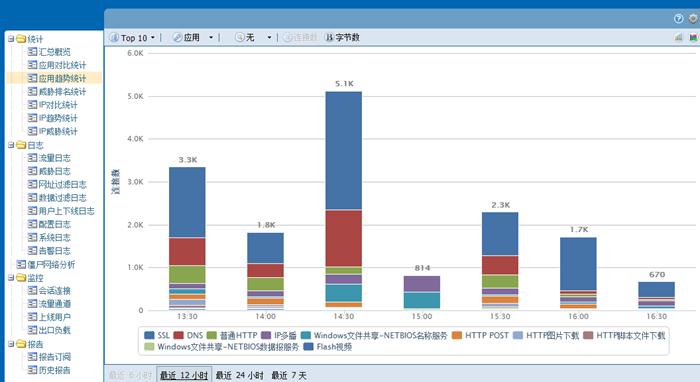Screen dimensions: 700x382
Task: Open the settings gear icon
Action: click(693, 18)
